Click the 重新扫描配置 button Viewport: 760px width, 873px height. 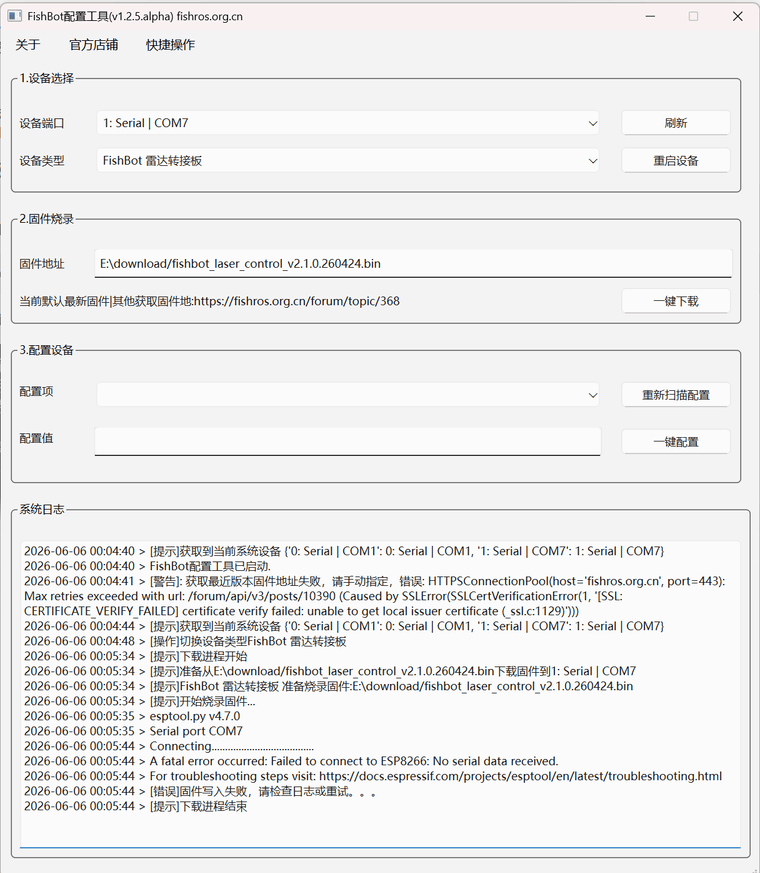tap(675, 395)
